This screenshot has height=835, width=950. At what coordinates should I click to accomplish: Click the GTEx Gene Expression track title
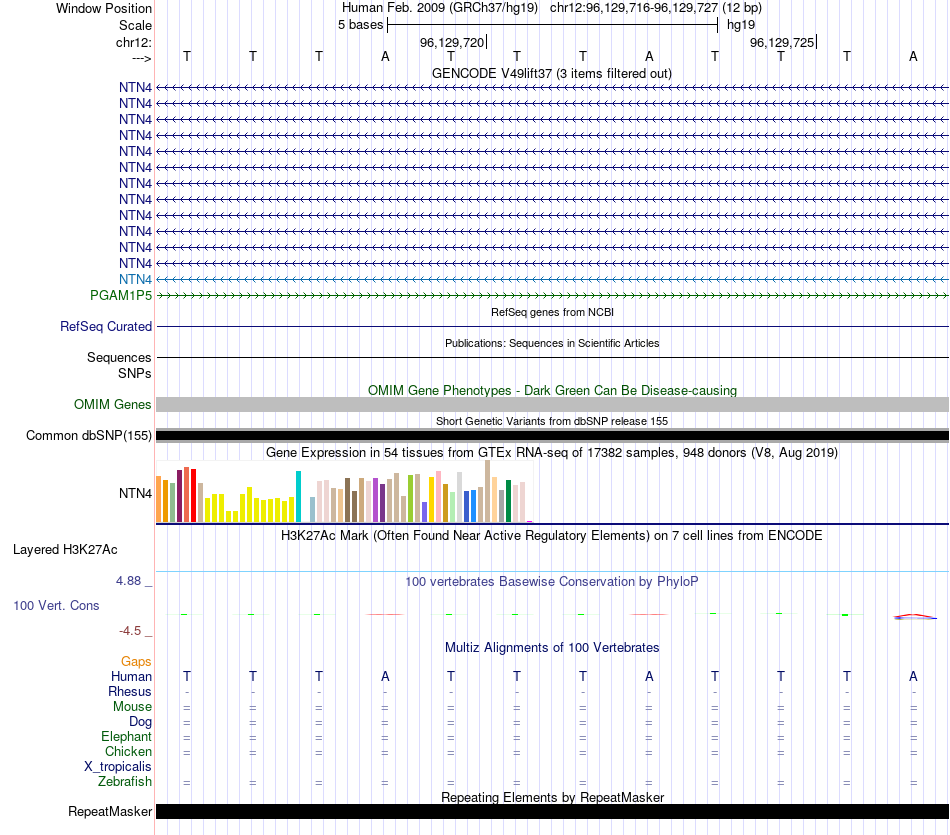[x=552, y=453]
